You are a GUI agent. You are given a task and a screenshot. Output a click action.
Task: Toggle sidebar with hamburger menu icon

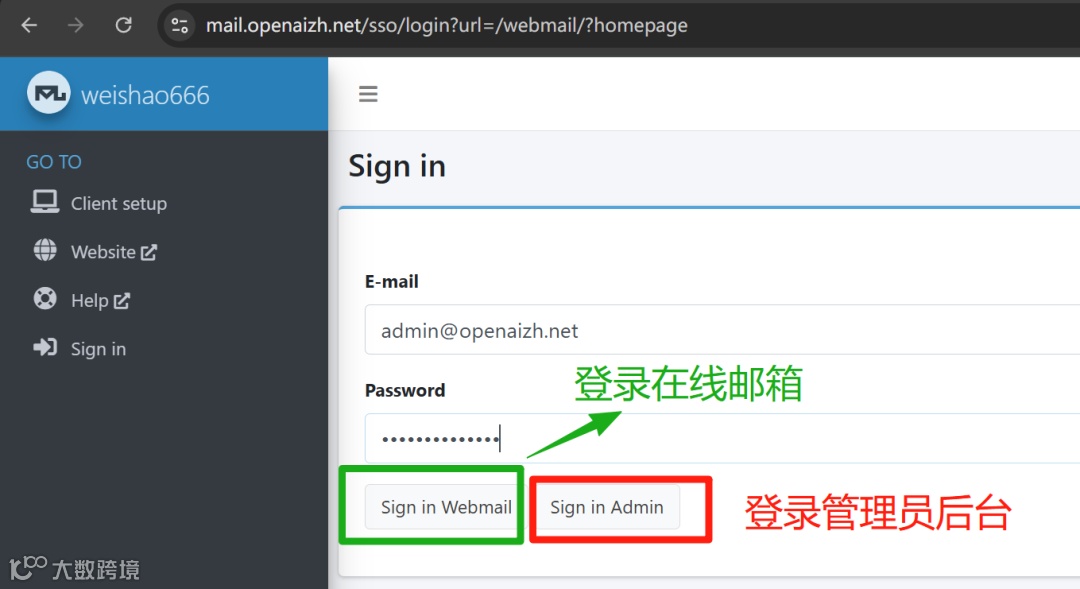(x=368, y=94)
